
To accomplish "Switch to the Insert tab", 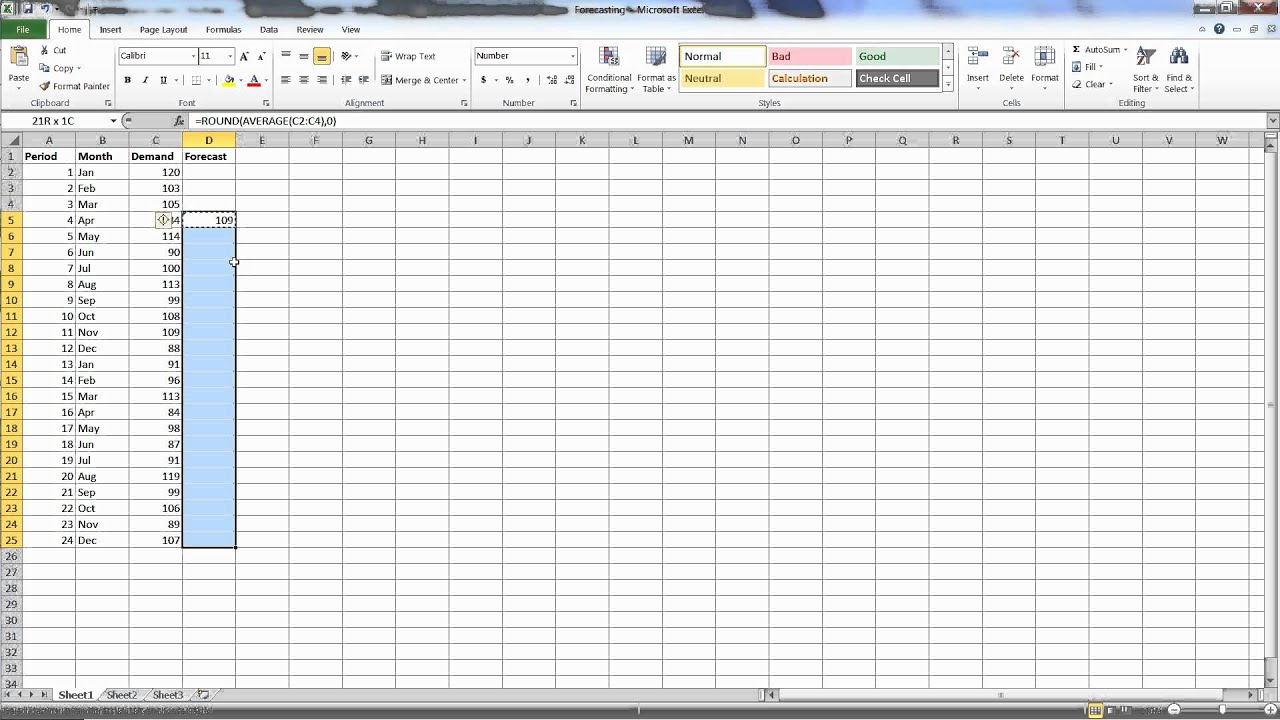I will pos(110,30).
